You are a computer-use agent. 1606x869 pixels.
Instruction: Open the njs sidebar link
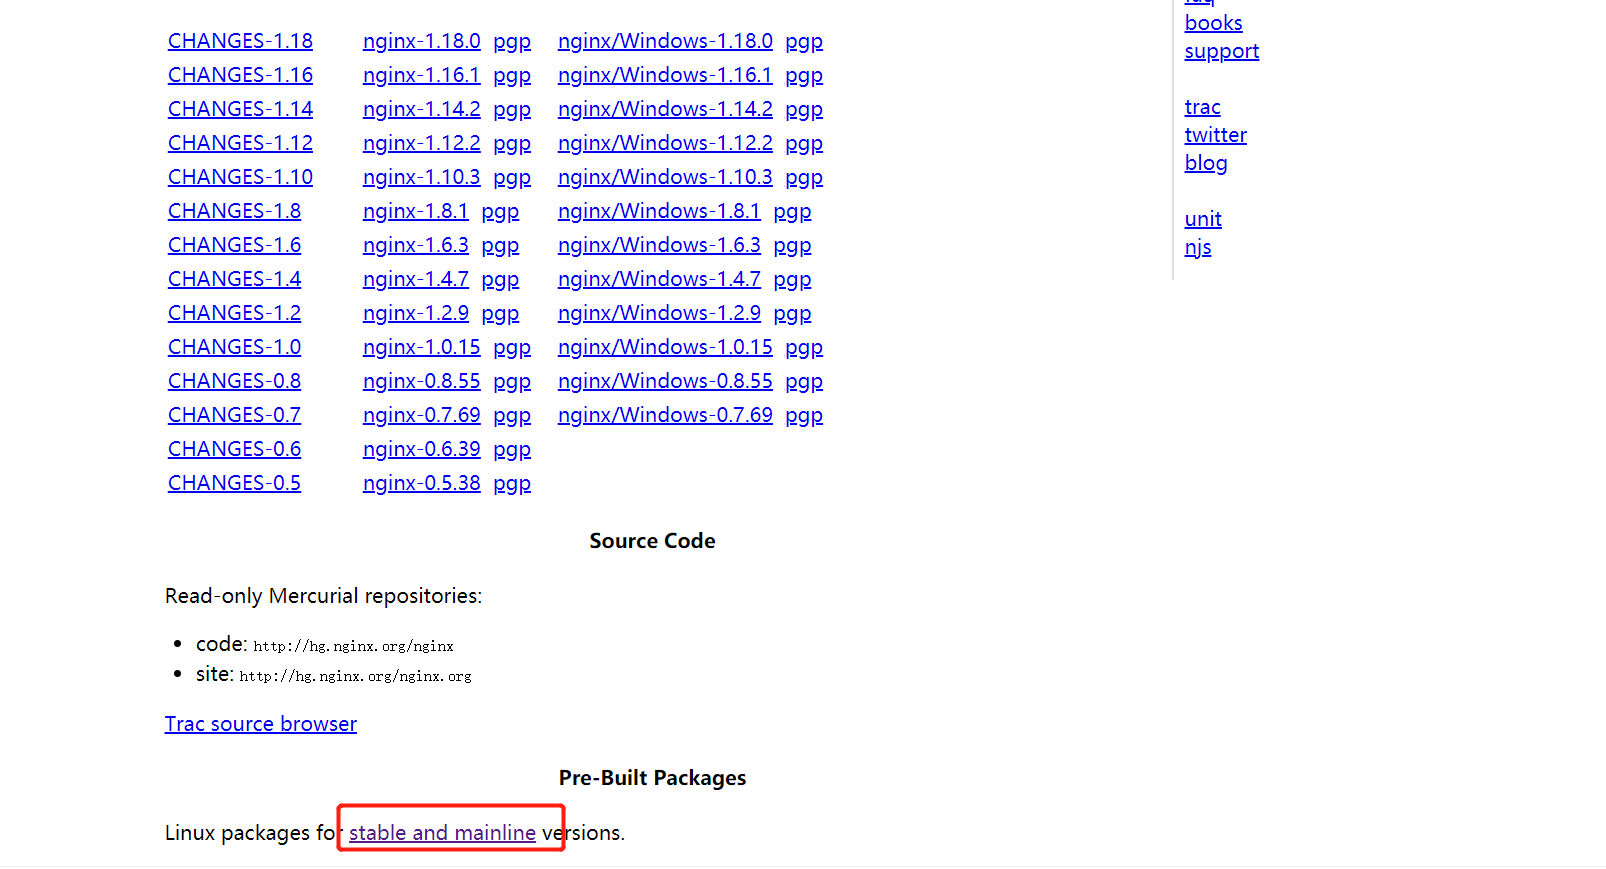point(1198,248)
